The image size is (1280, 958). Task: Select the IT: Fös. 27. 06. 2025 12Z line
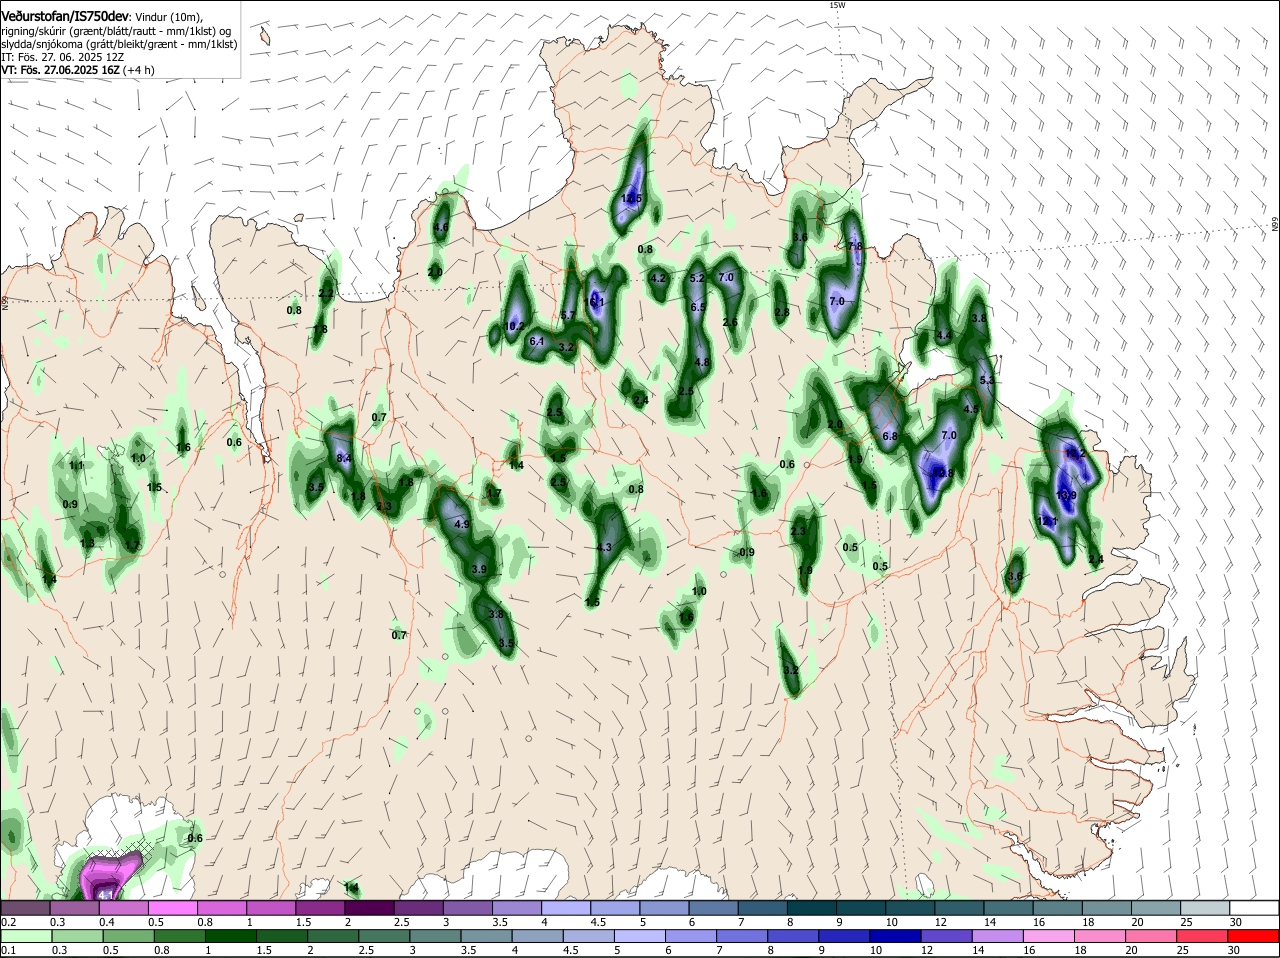[x=62, y=57]
